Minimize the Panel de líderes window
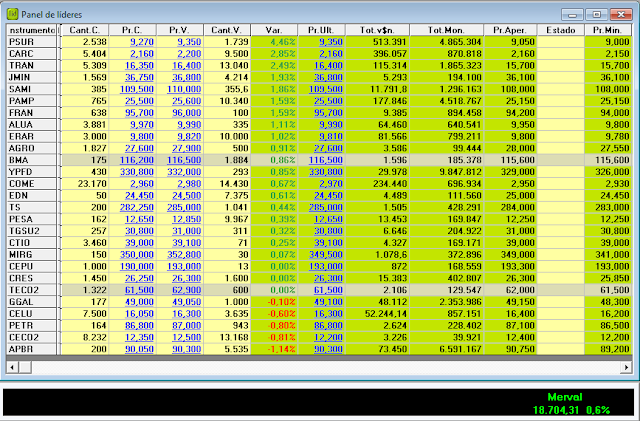 click(572, 15)
